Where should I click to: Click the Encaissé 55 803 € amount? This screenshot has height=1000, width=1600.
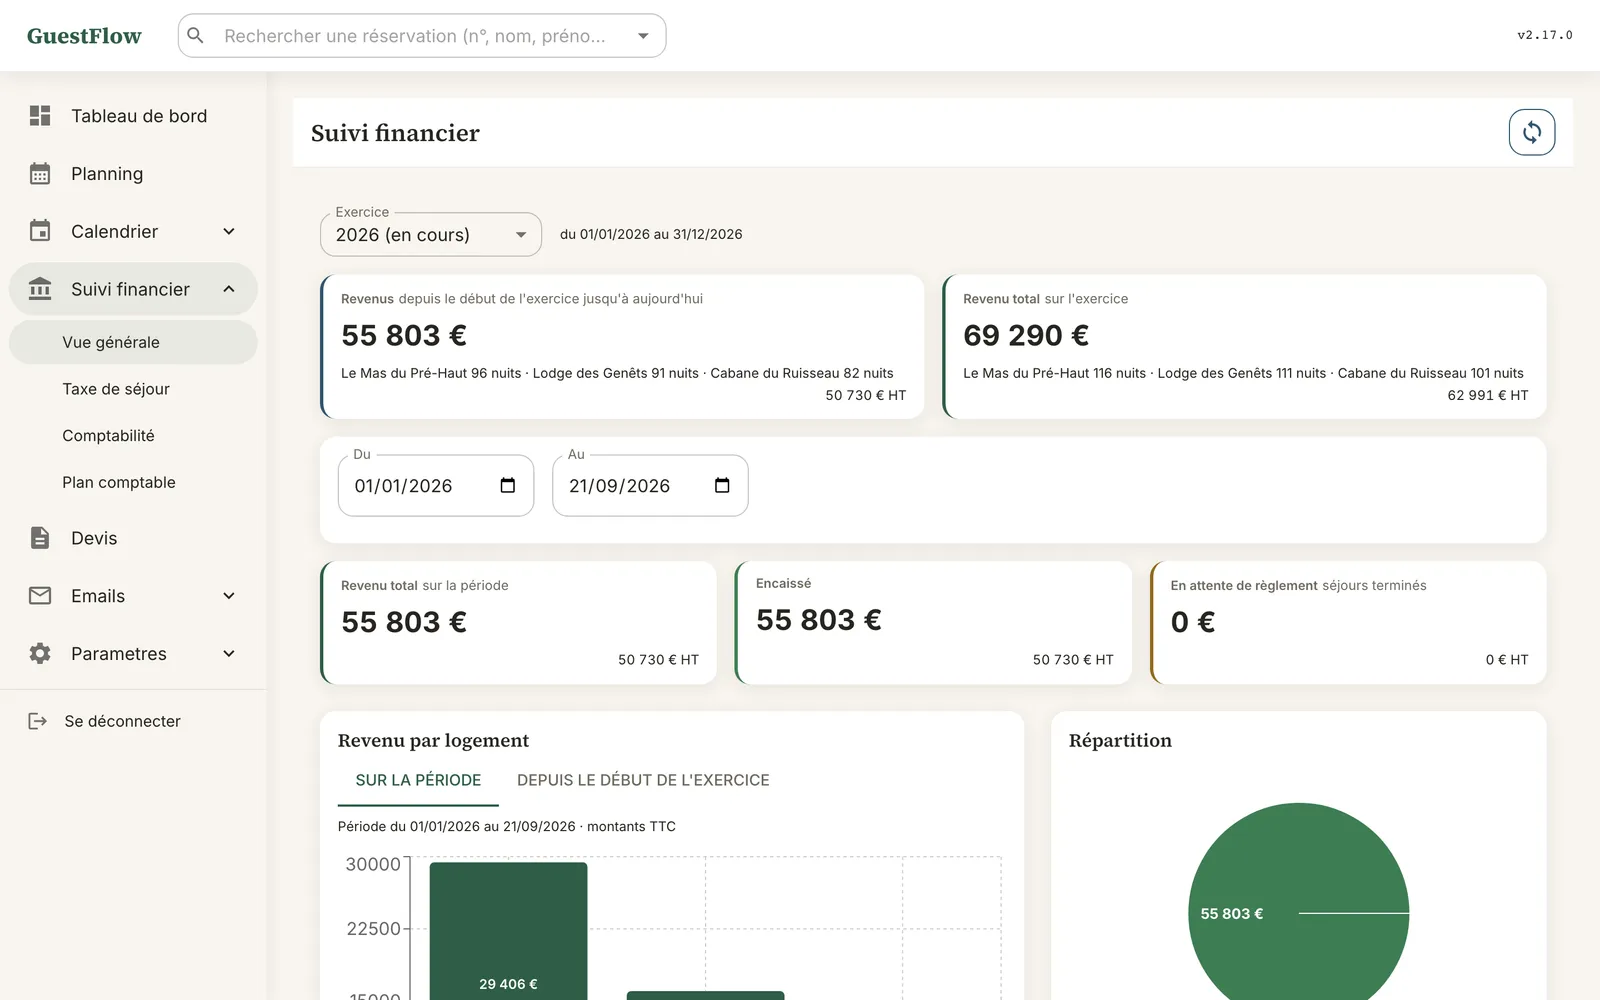point(819,620)
